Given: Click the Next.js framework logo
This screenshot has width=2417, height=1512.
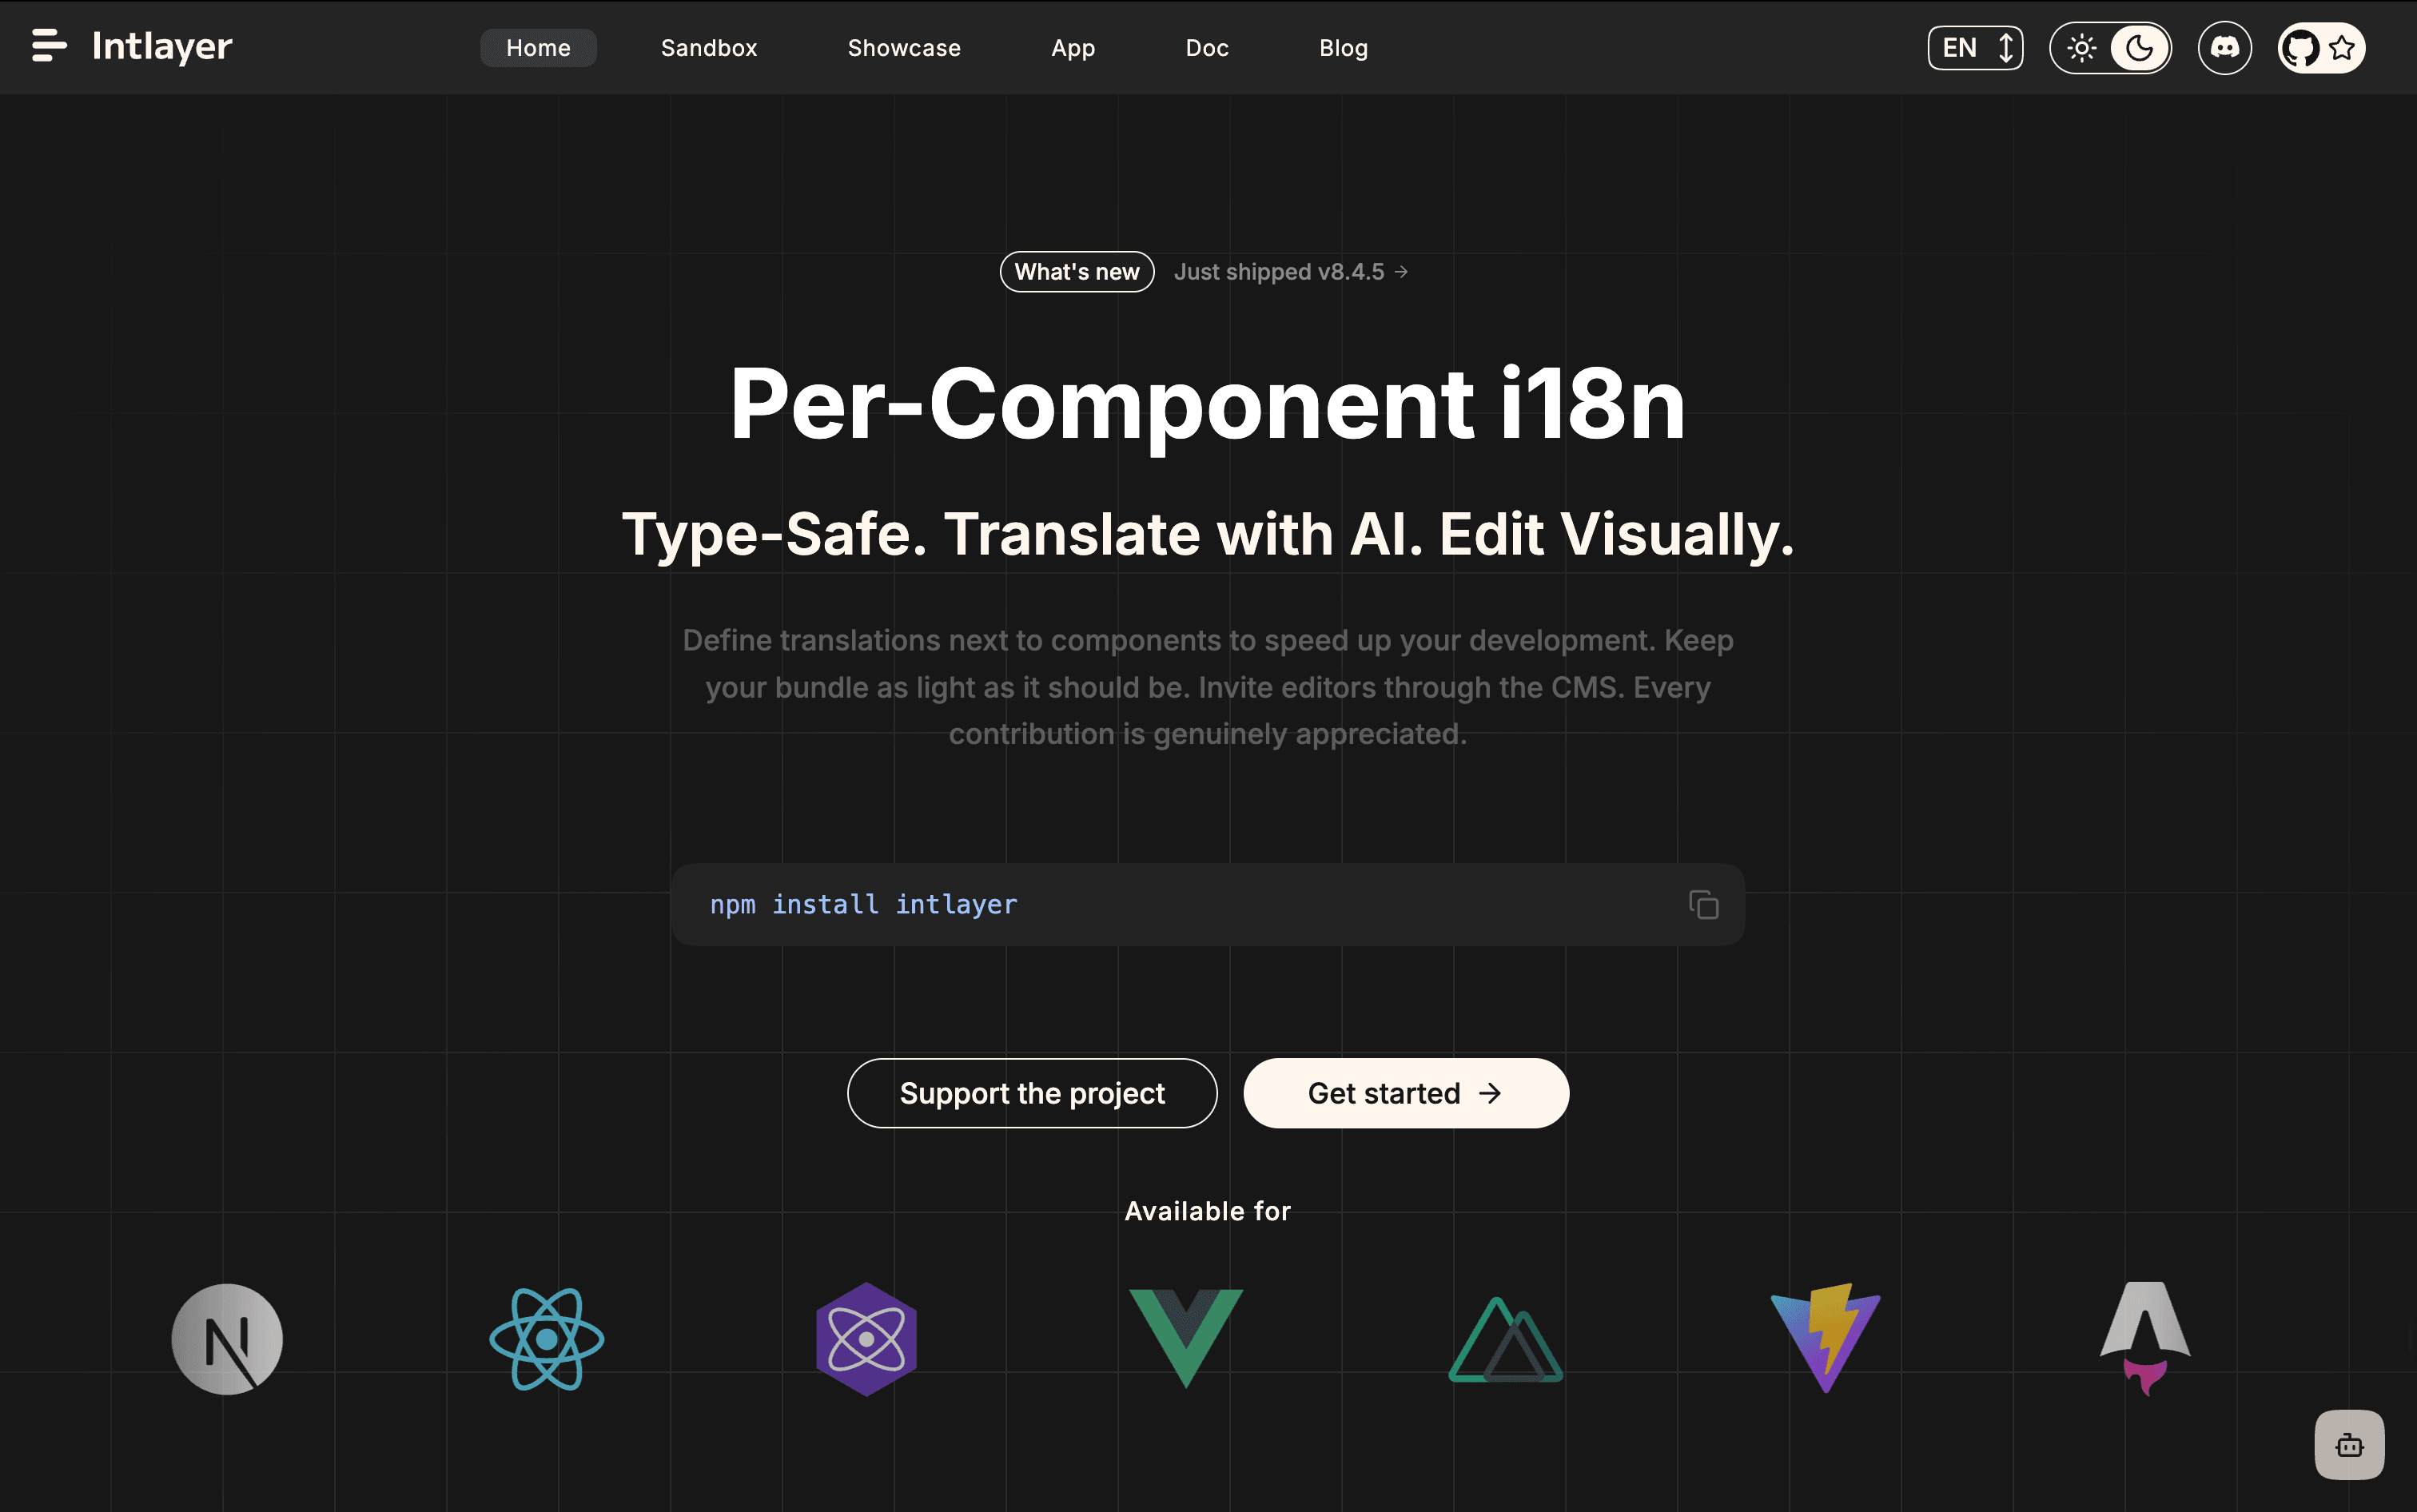Looking at the screenshot, I should click(x=227, y=1339).
